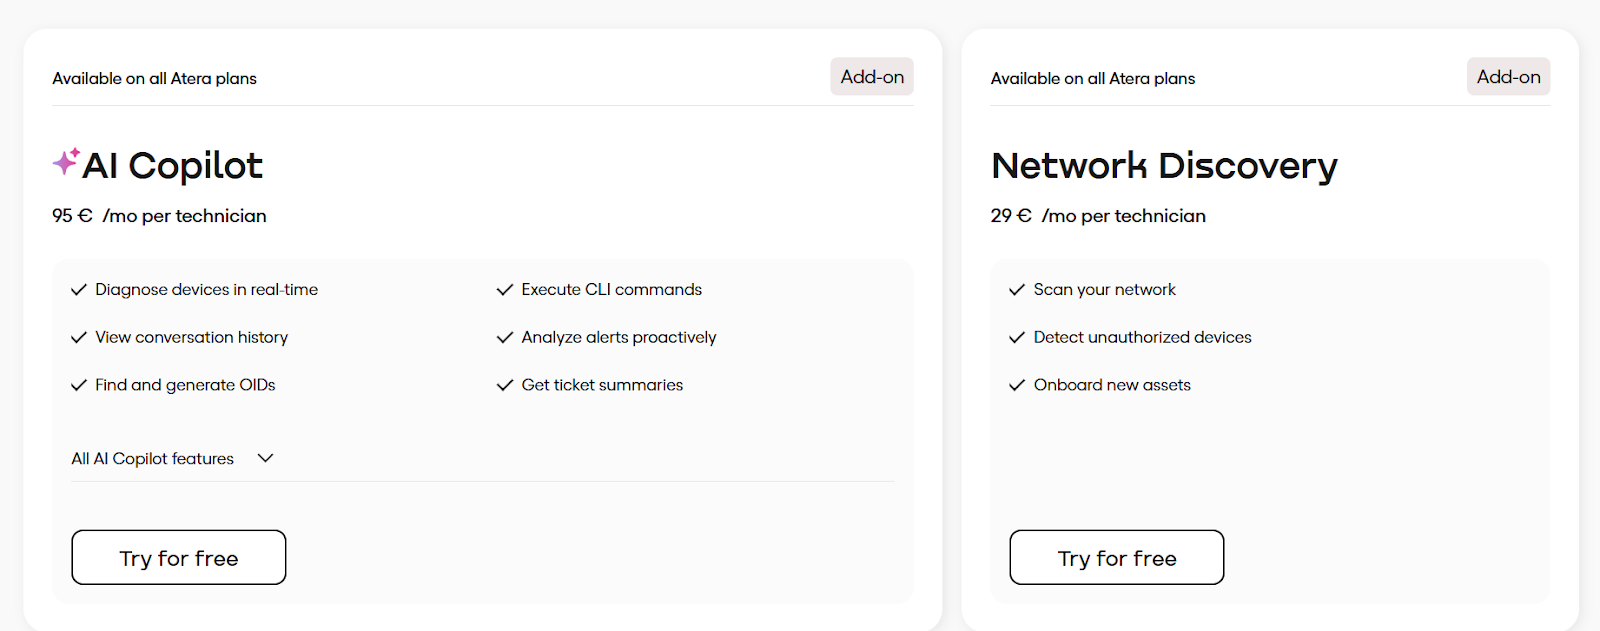This screenshot has height=631, width=1600.
Task: Click the AI Copilot Add-on badge
Action: point(872,77)
